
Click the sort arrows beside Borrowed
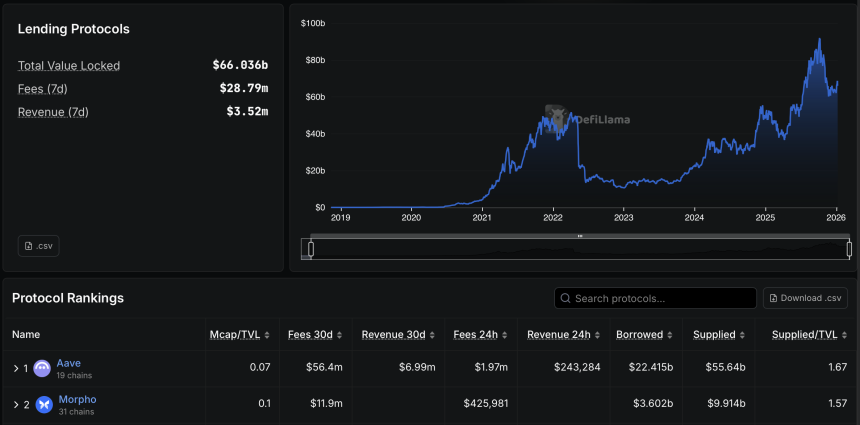(x=668, y=335)
